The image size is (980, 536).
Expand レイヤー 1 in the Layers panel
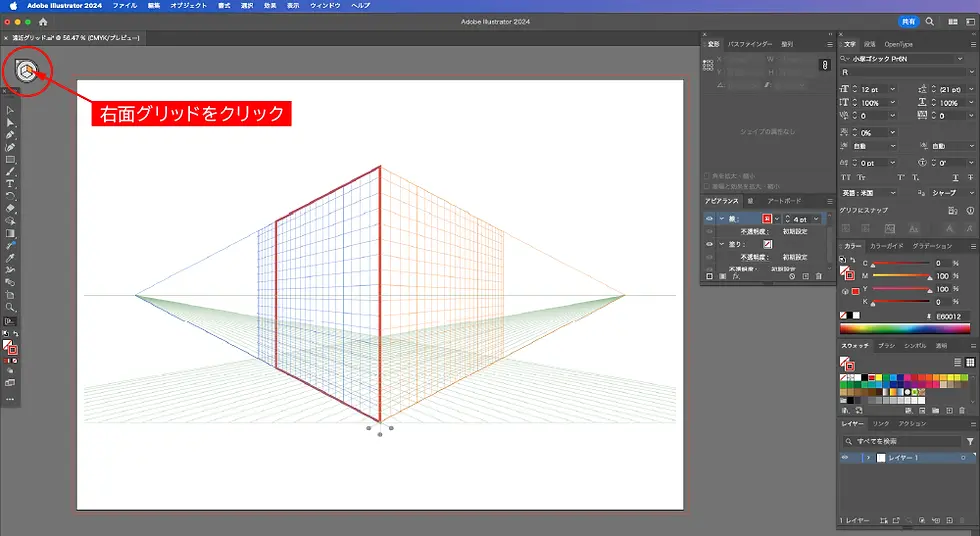pos(867,457)
